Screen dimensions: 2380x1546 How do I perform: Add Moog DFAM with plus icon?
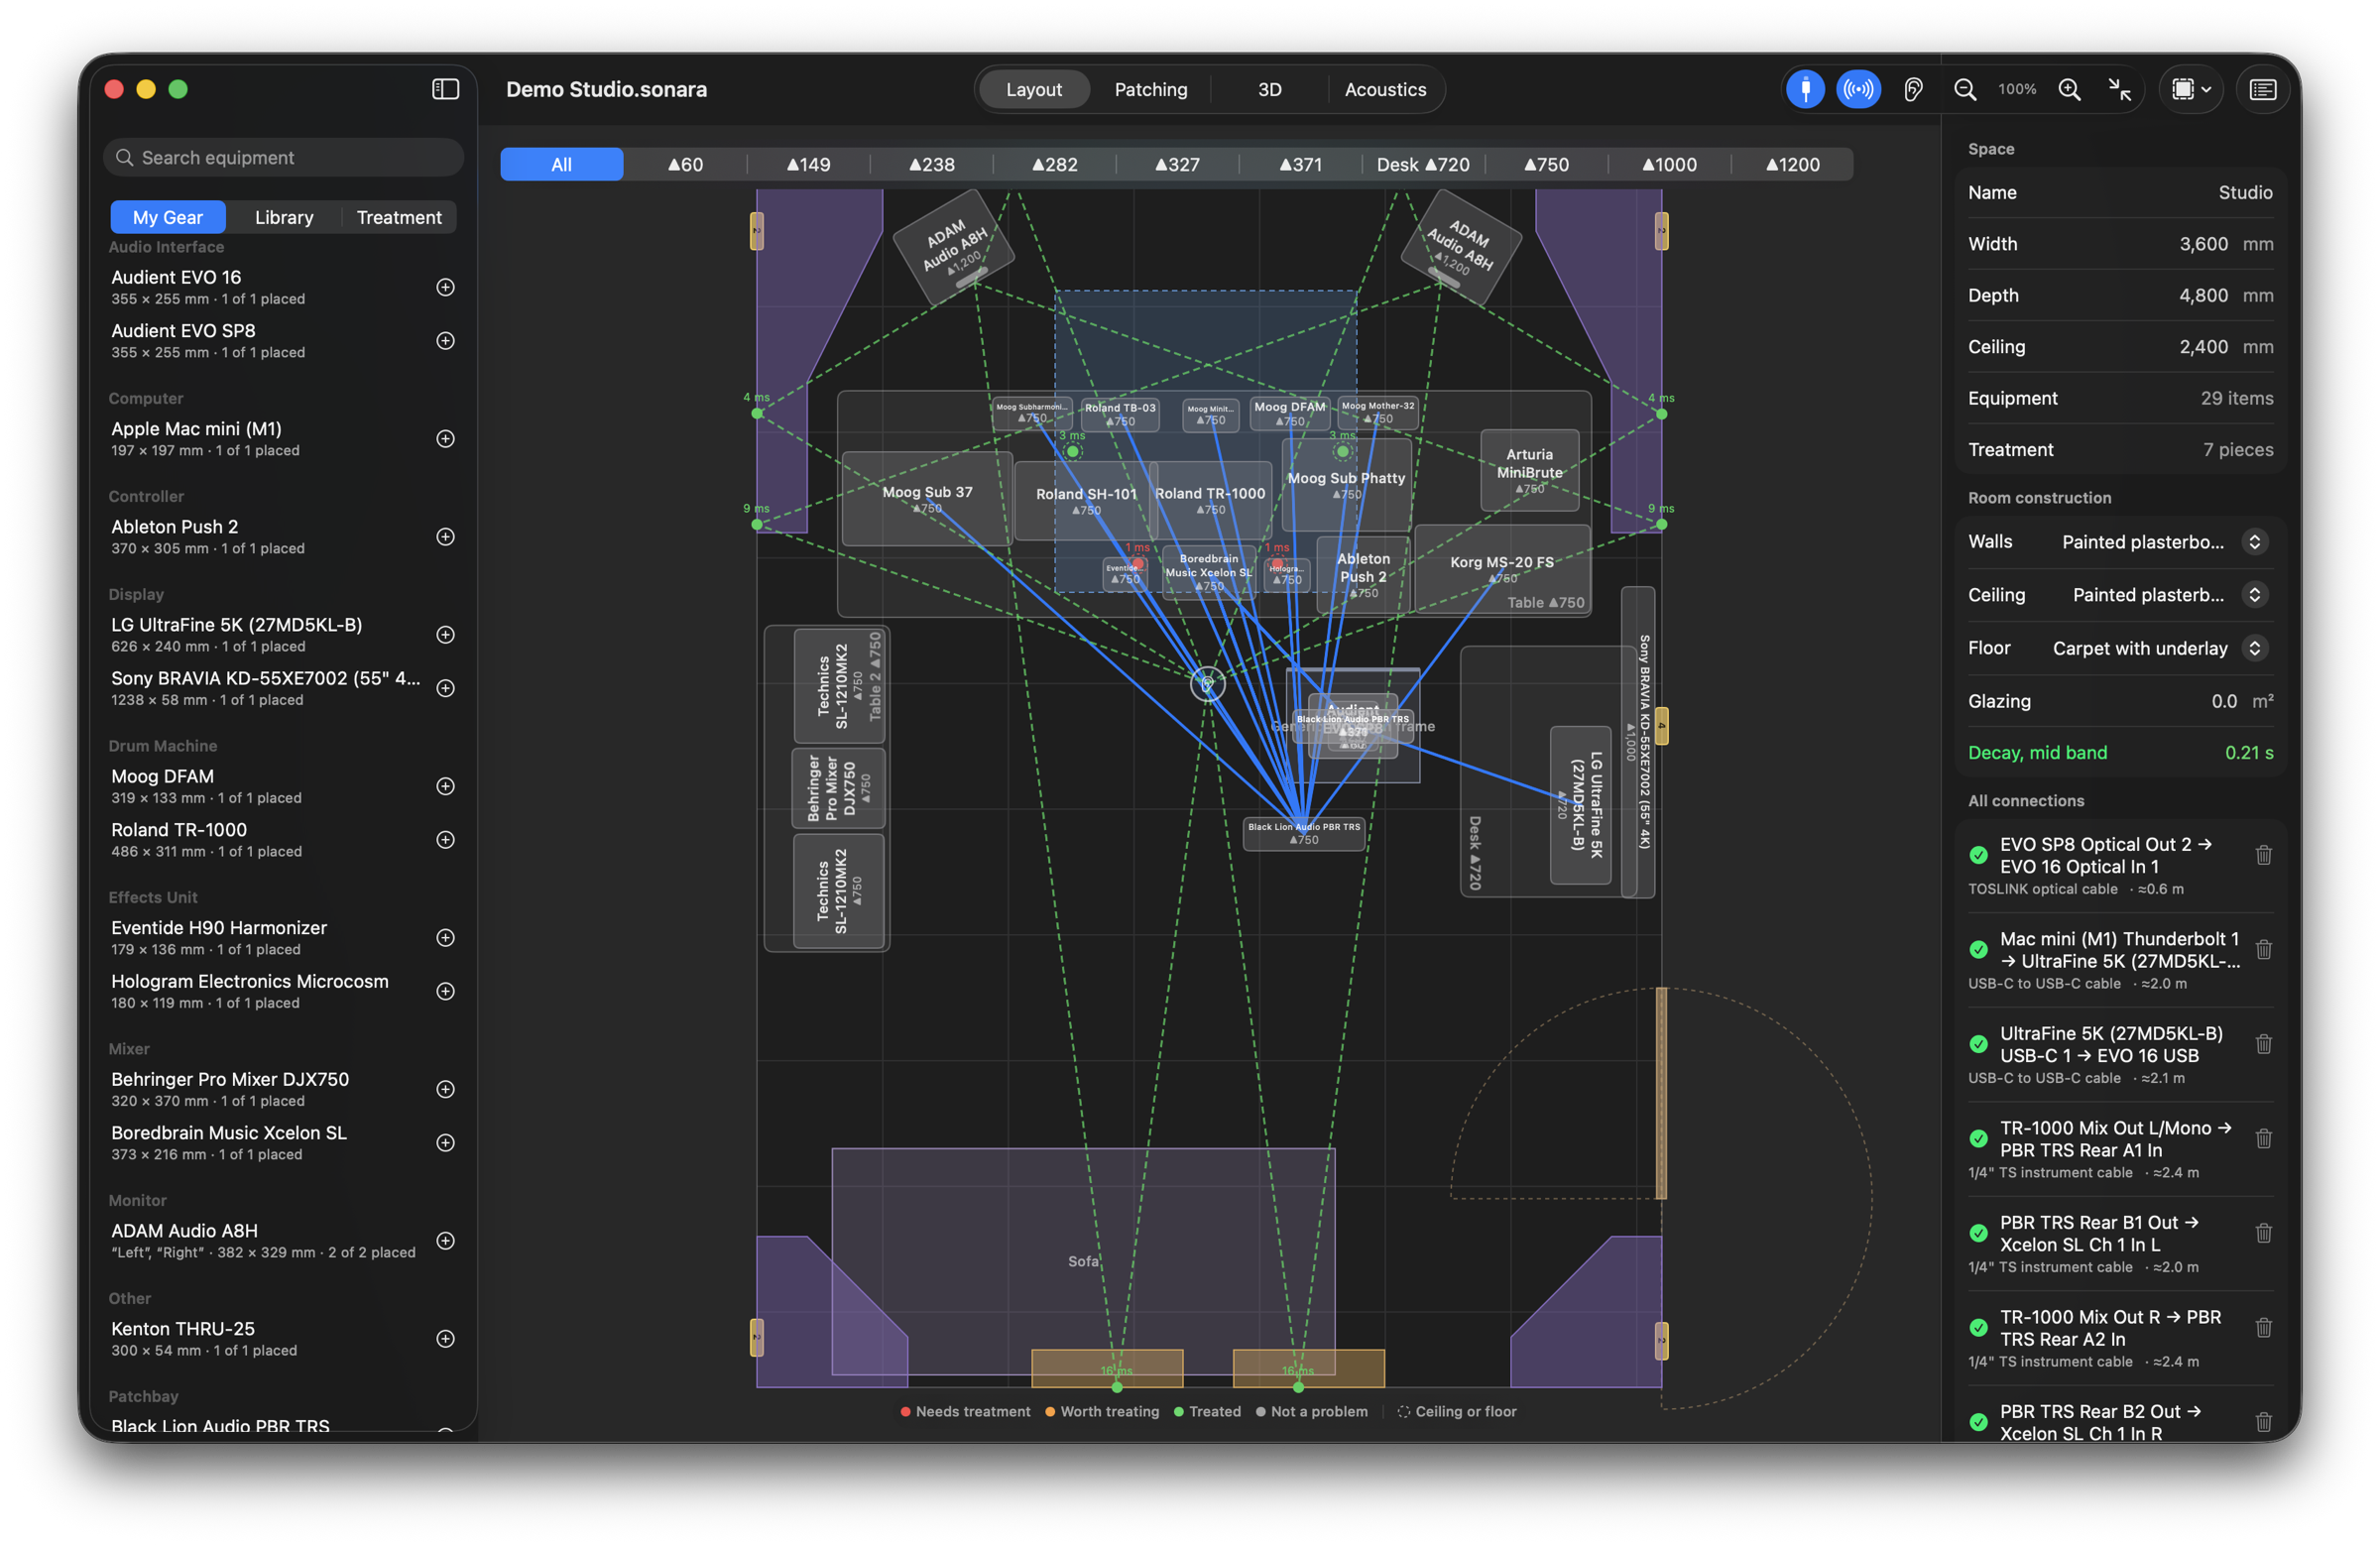coord(446,786)
